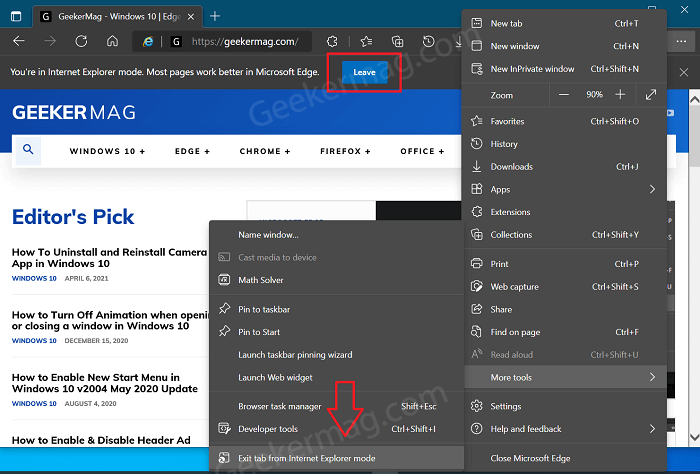The image size is (700, 474).
Task: Select Print in the menu
Action: pyautogui.click(x=564, y=264)
